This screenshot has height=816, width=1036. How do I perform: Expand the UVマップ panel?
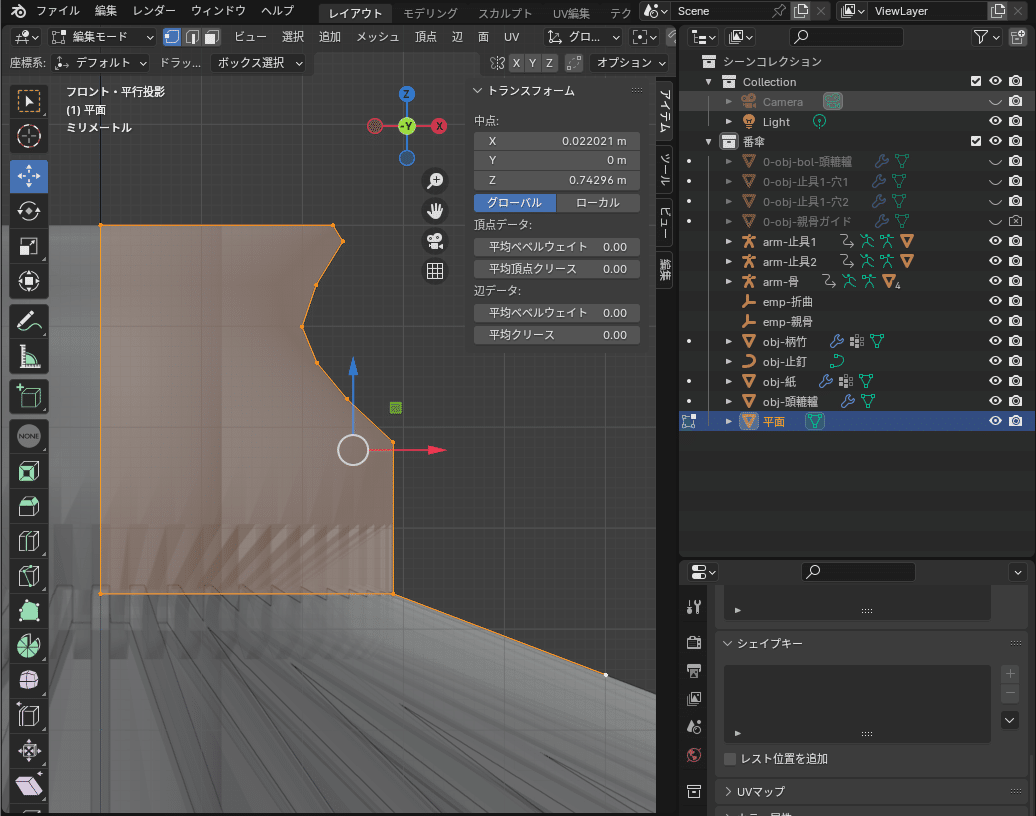760,791
